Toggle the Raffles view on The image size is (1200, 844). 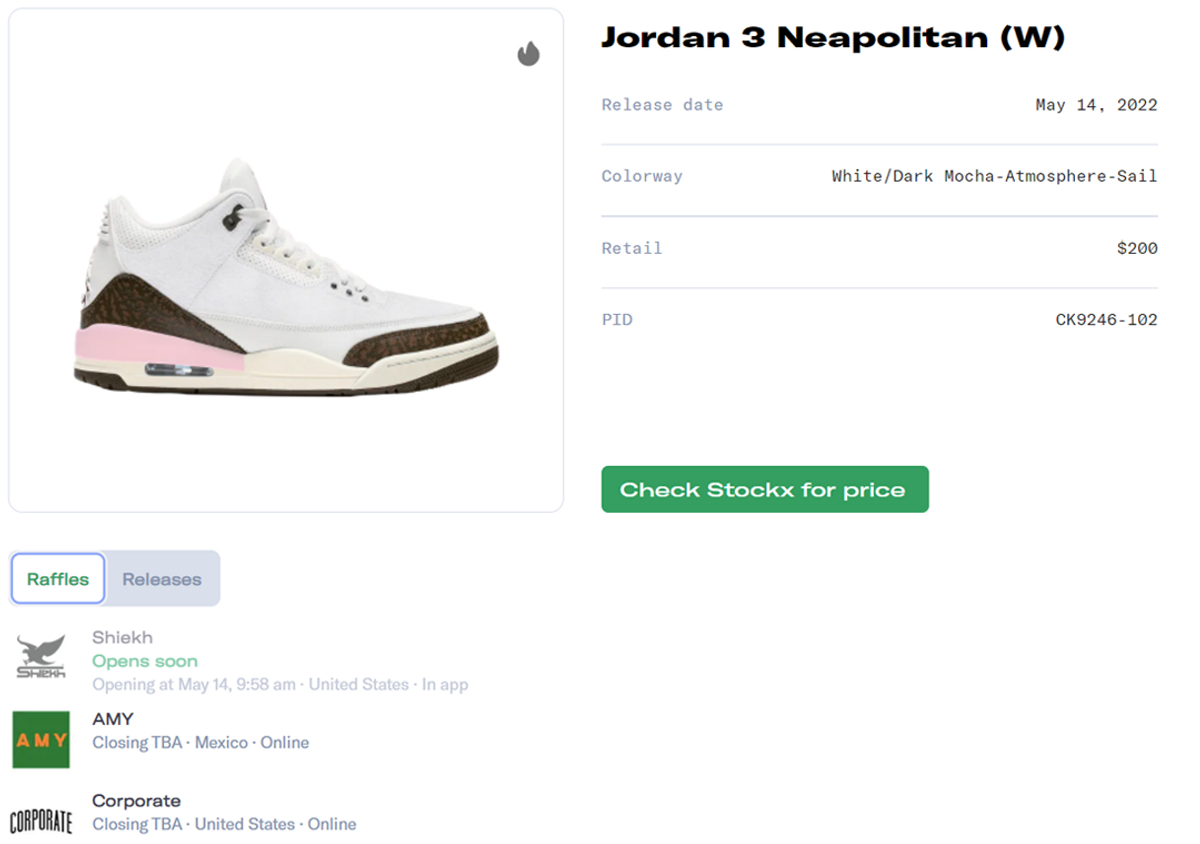point(57,578)
